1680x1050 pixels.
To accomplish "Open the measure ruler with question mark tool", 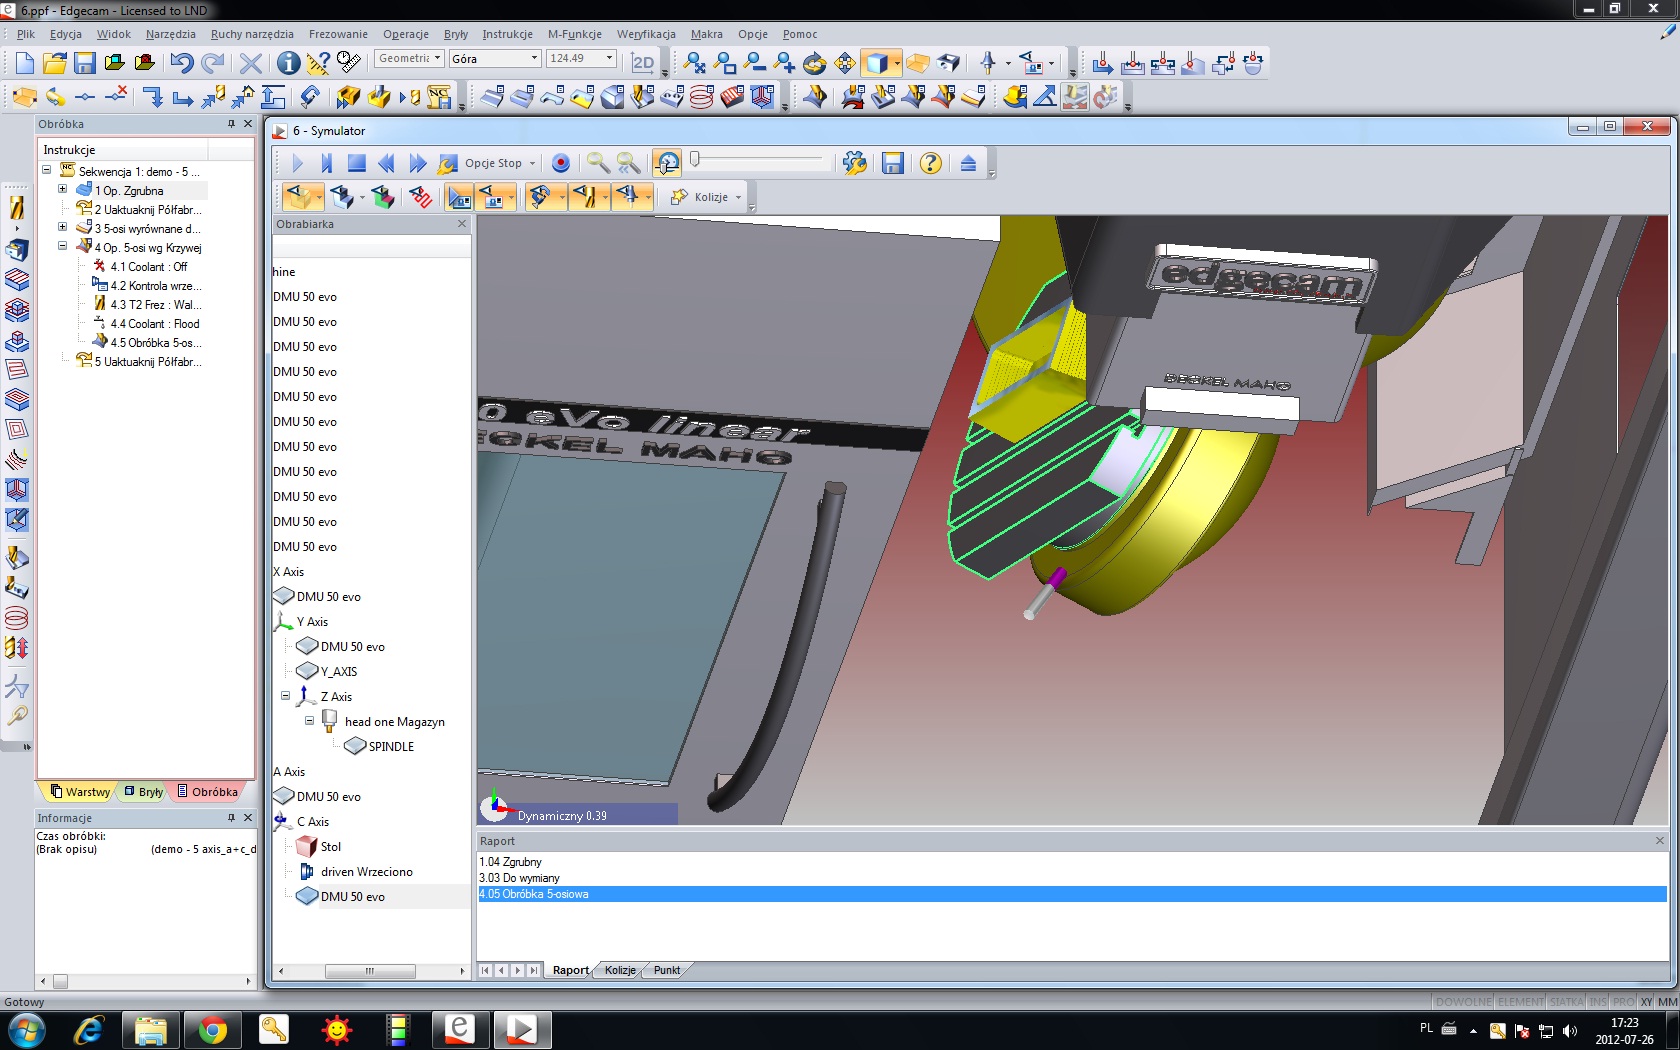I will pos(318,63).
